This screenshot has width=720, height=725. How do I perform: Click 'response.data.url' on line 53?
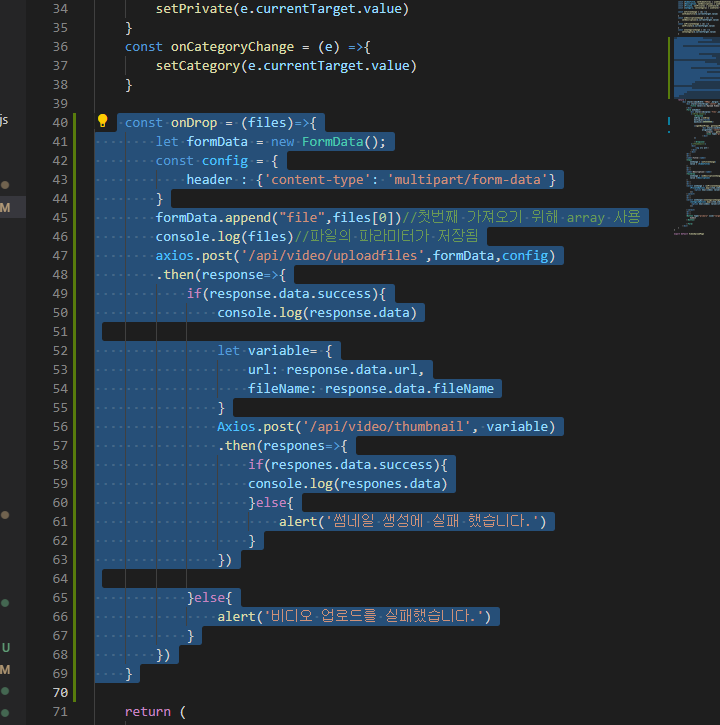pos(351,369)
